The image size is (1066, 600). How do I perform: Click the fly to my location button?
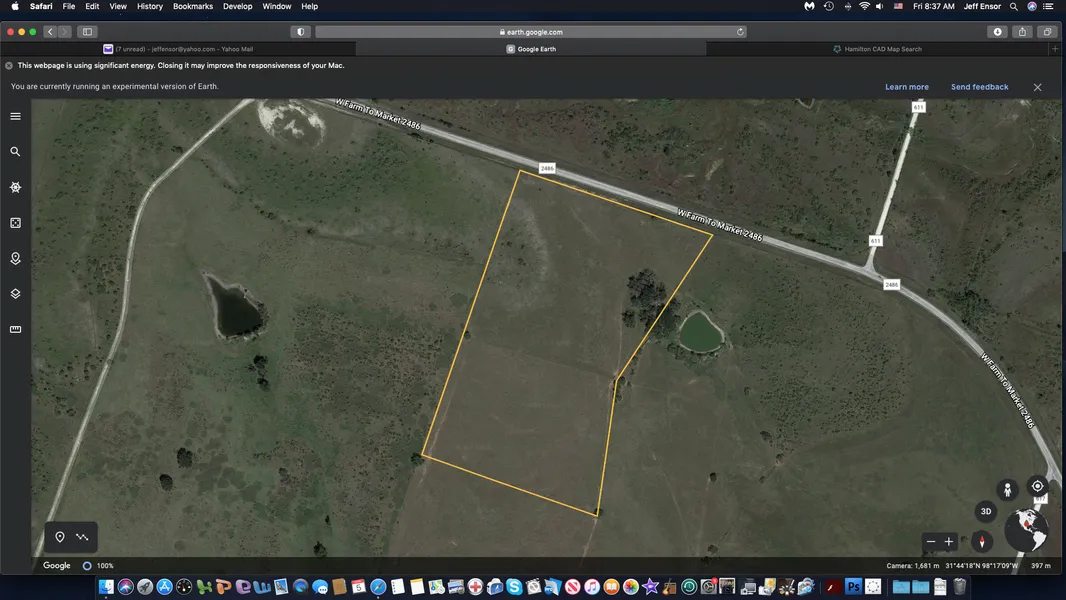[1038, 486]
